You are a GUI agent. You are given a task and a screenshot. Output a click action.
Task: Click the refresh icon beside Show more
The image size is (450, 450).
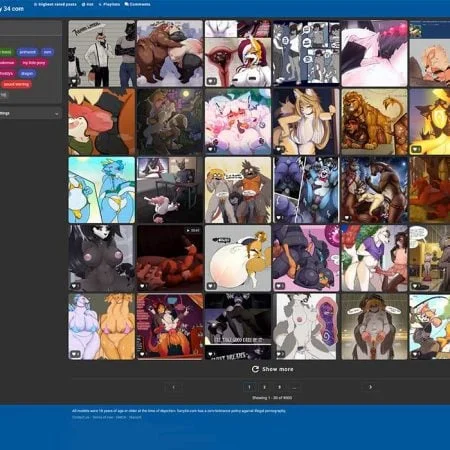click(x=255, y=369)
